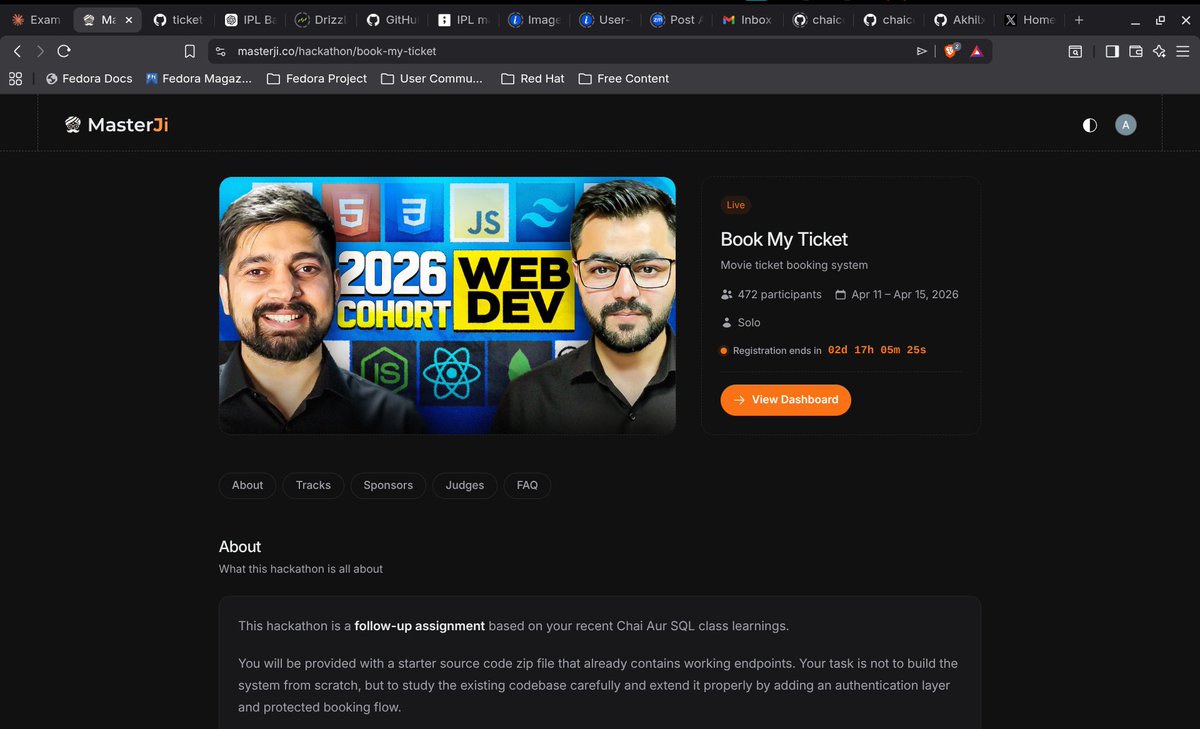The height and width of the screenshot is (729, 1200).
Task: Switch to the 'Drizzl' tab
Action: tap(320, 19)
